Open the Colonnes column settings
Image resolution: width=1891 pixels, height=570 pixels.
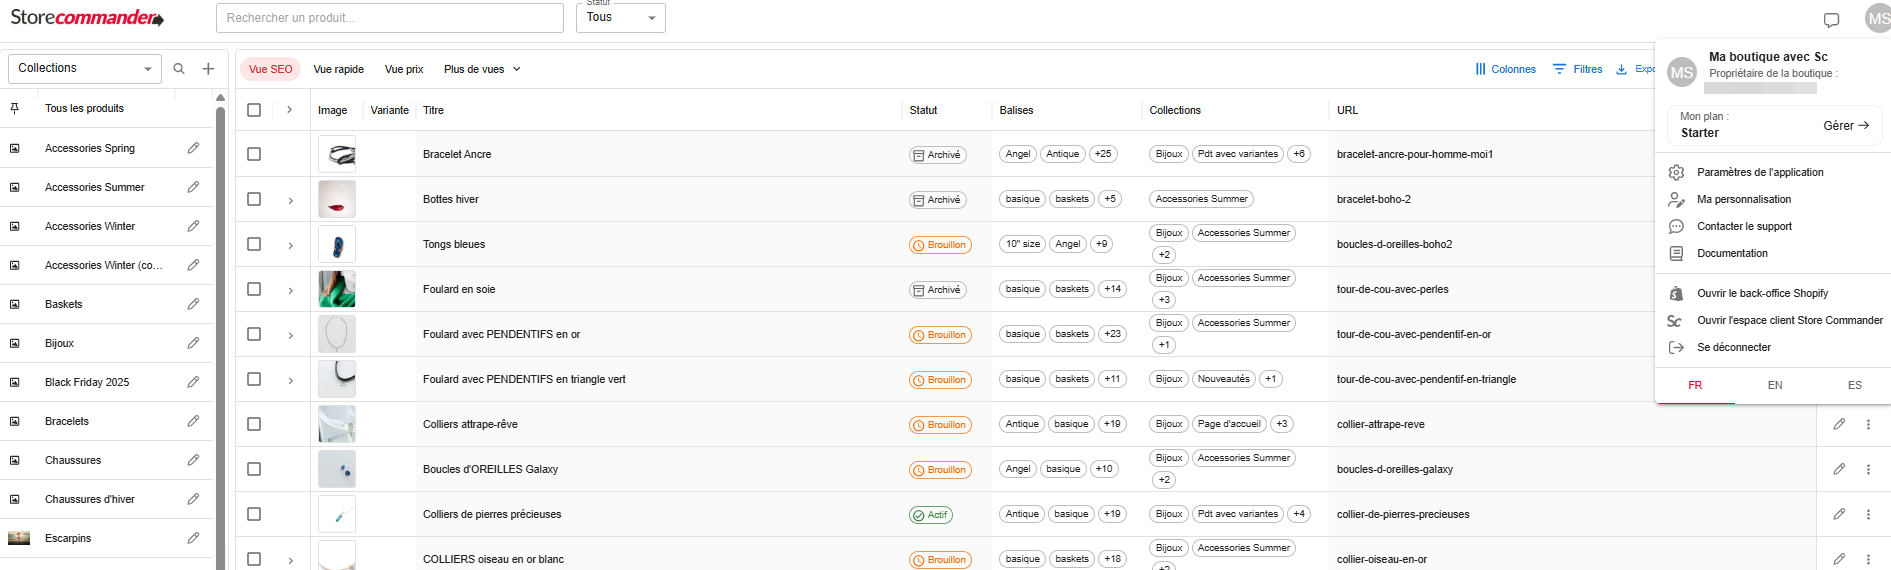[x=1505, y=69]
